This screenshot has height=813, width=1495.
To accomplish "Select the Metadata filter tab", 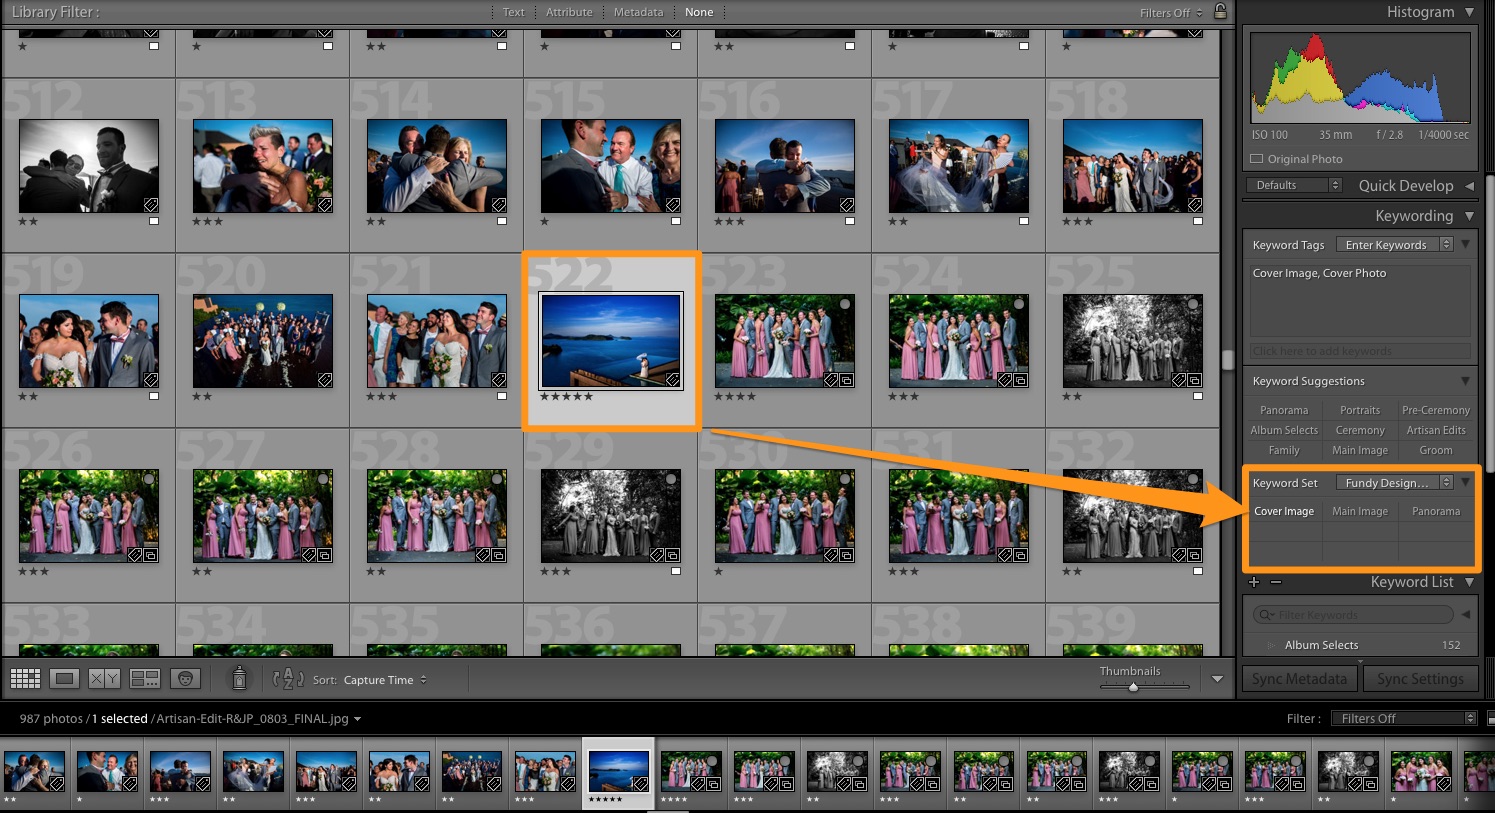I will coord(638,12).
